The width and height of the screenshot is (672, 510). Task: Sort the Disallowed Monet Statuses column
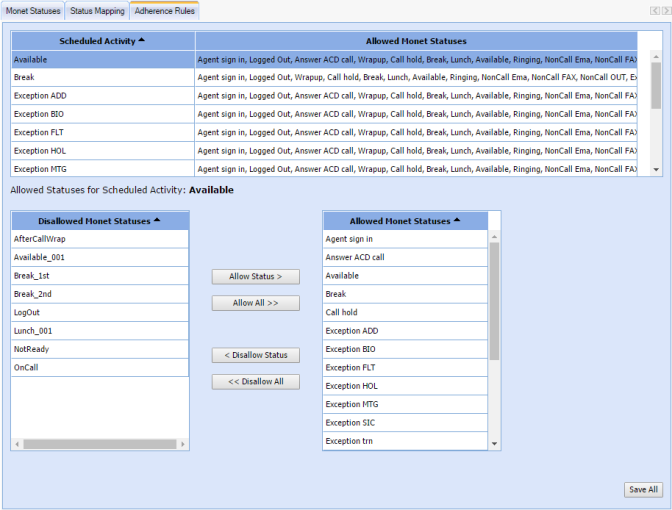pyautogui.click(x=99, y=220)
